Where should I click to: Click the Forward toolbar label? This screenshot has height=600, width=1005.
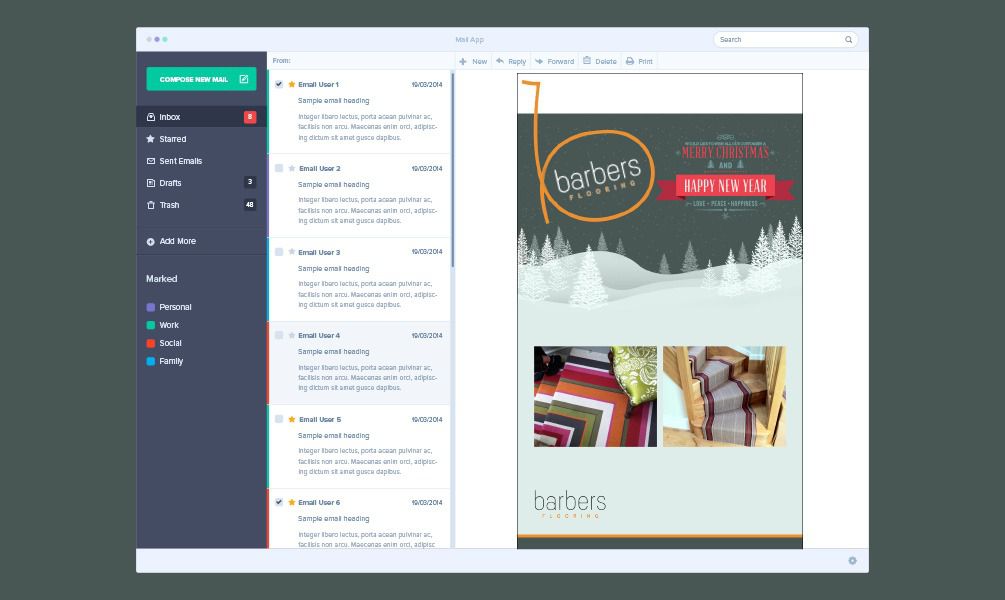pyautogui.click(x=560, y=62)
